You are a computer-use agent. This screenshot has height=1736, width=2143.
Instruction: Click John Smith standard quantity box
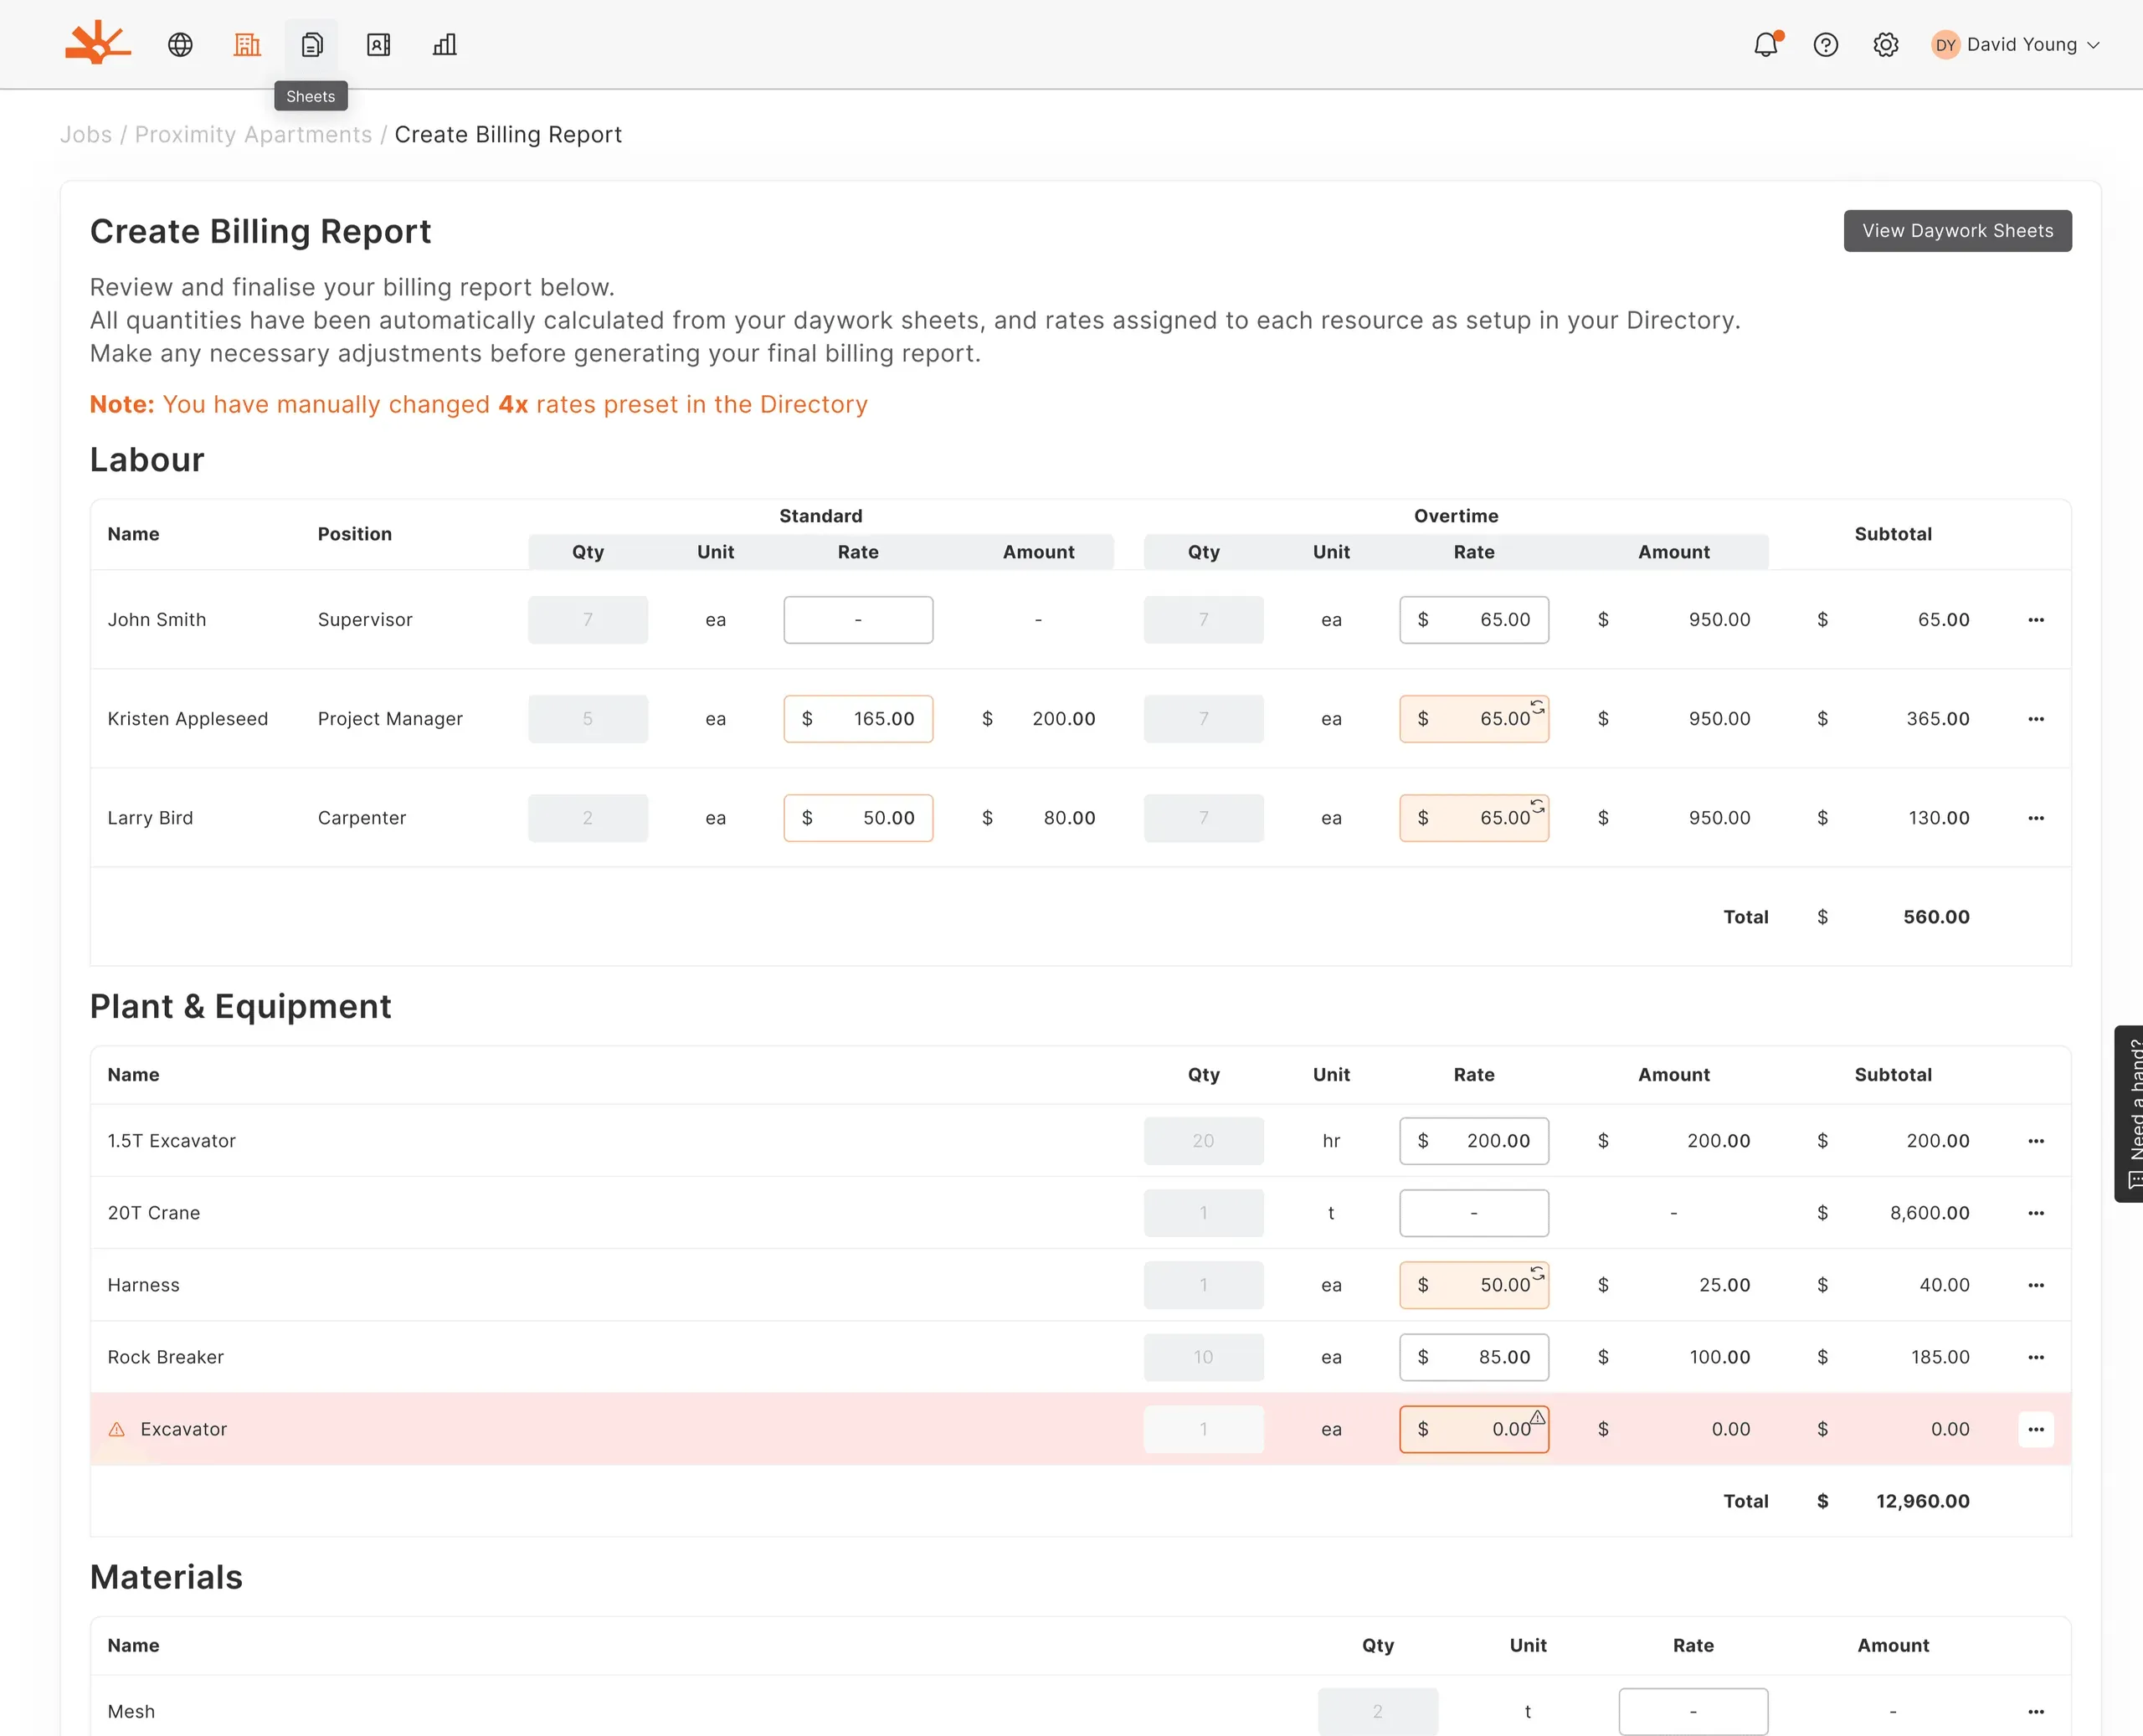(x=588, y=620)
